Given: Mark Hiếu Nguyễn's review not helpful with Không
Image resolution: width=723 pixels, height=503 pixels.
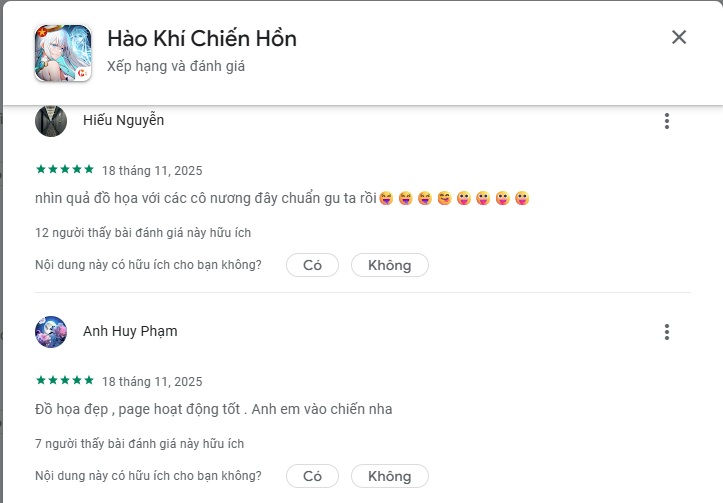Looking at the screenshot, I should (389, 265).
